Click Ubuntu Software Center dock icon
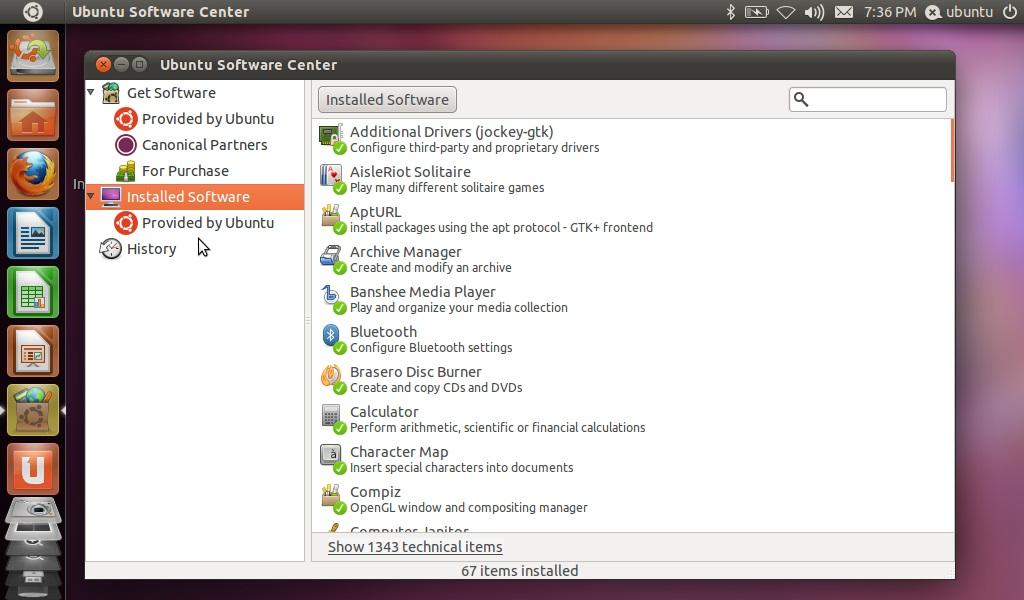The height and width of the screenshot is (600, 1024). point(33,410)
